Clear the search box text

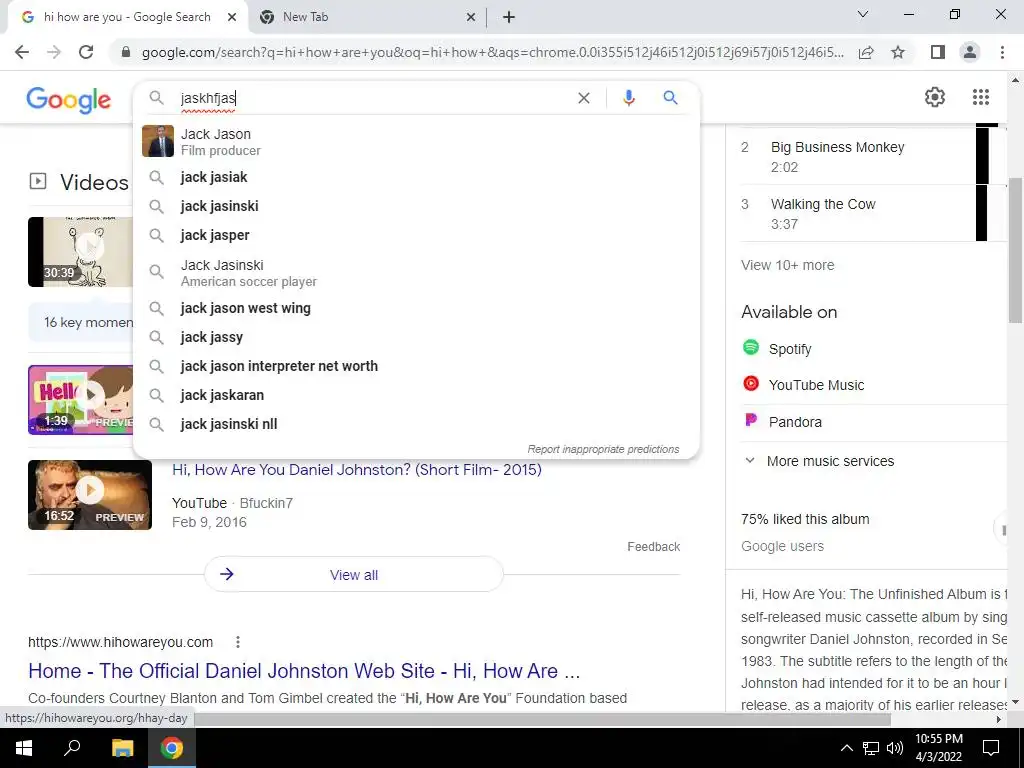584,98
